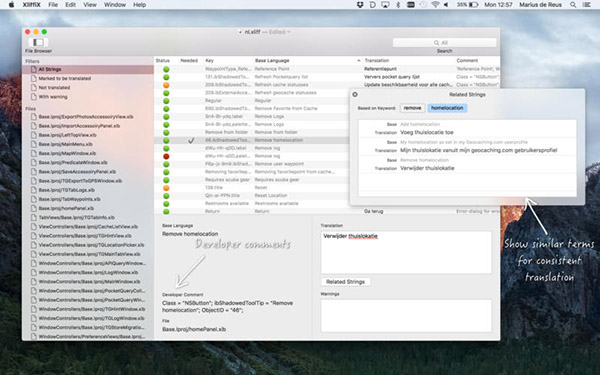The width and height of the screenshot is (600, 375).
Task: Open Spotlight search in the menu bar
Action: pos(572,5)
